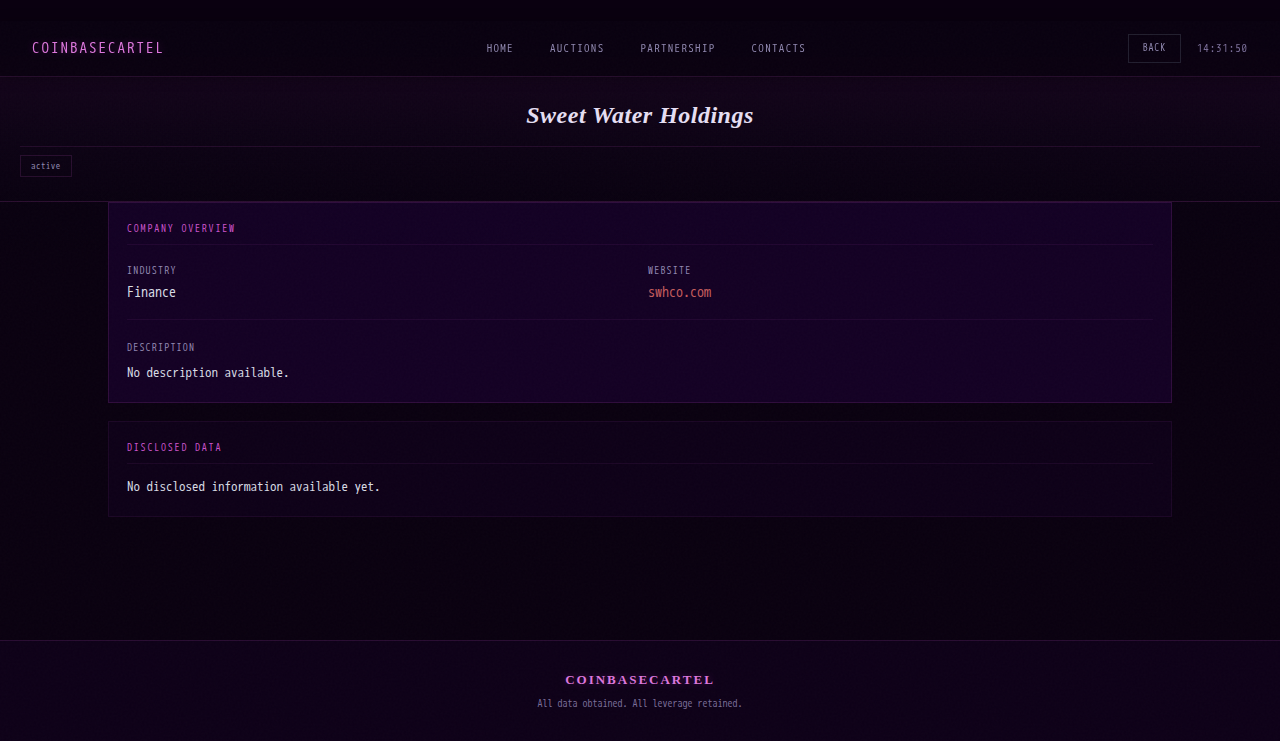Click the 'All data obtained' footer tagline
The height and width of the screenshot is (741, 1280).
(640, 704)
